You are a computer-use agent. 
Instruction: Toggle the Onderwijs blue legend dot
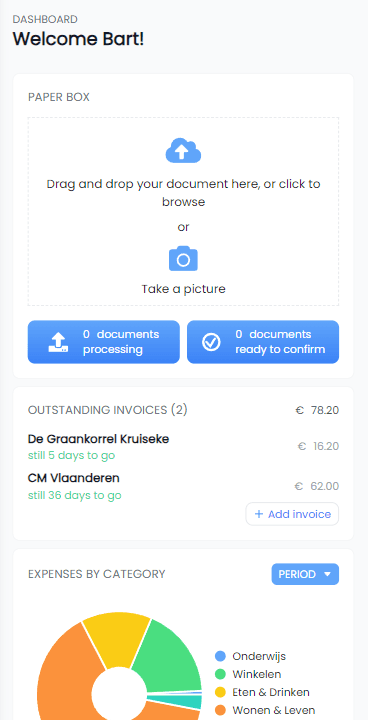[221, 656]
